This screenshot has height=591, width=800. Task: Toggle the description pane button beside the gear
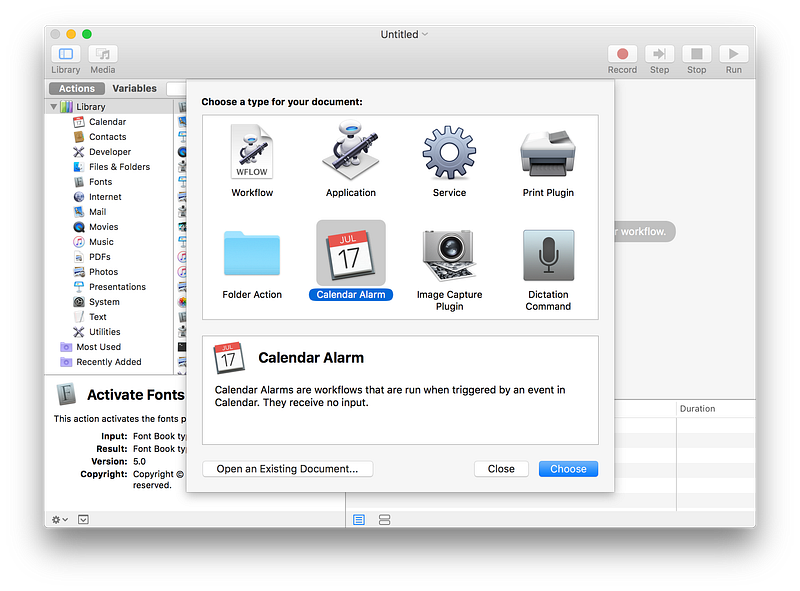[83, 520]
